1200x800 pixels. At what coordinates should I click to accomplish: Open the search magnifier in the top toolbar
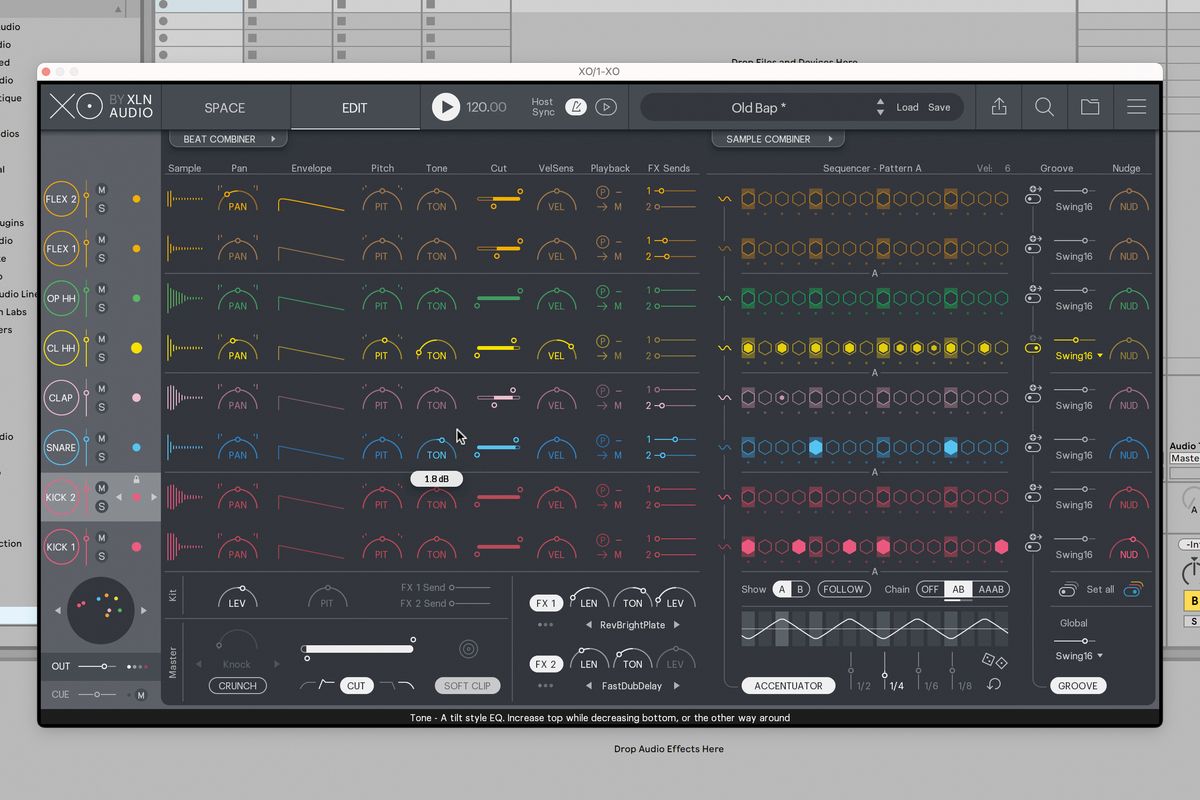point(1044,106)
